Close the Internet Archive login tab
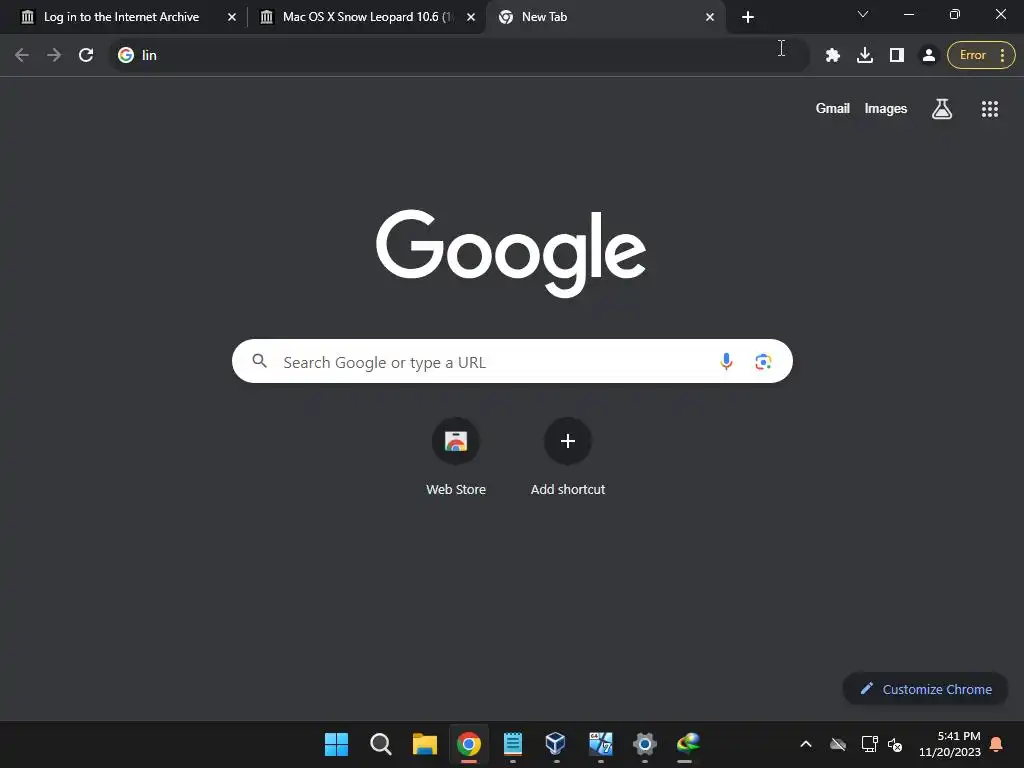The width and height of the screenshot is (1024, 768). (232, 17)
